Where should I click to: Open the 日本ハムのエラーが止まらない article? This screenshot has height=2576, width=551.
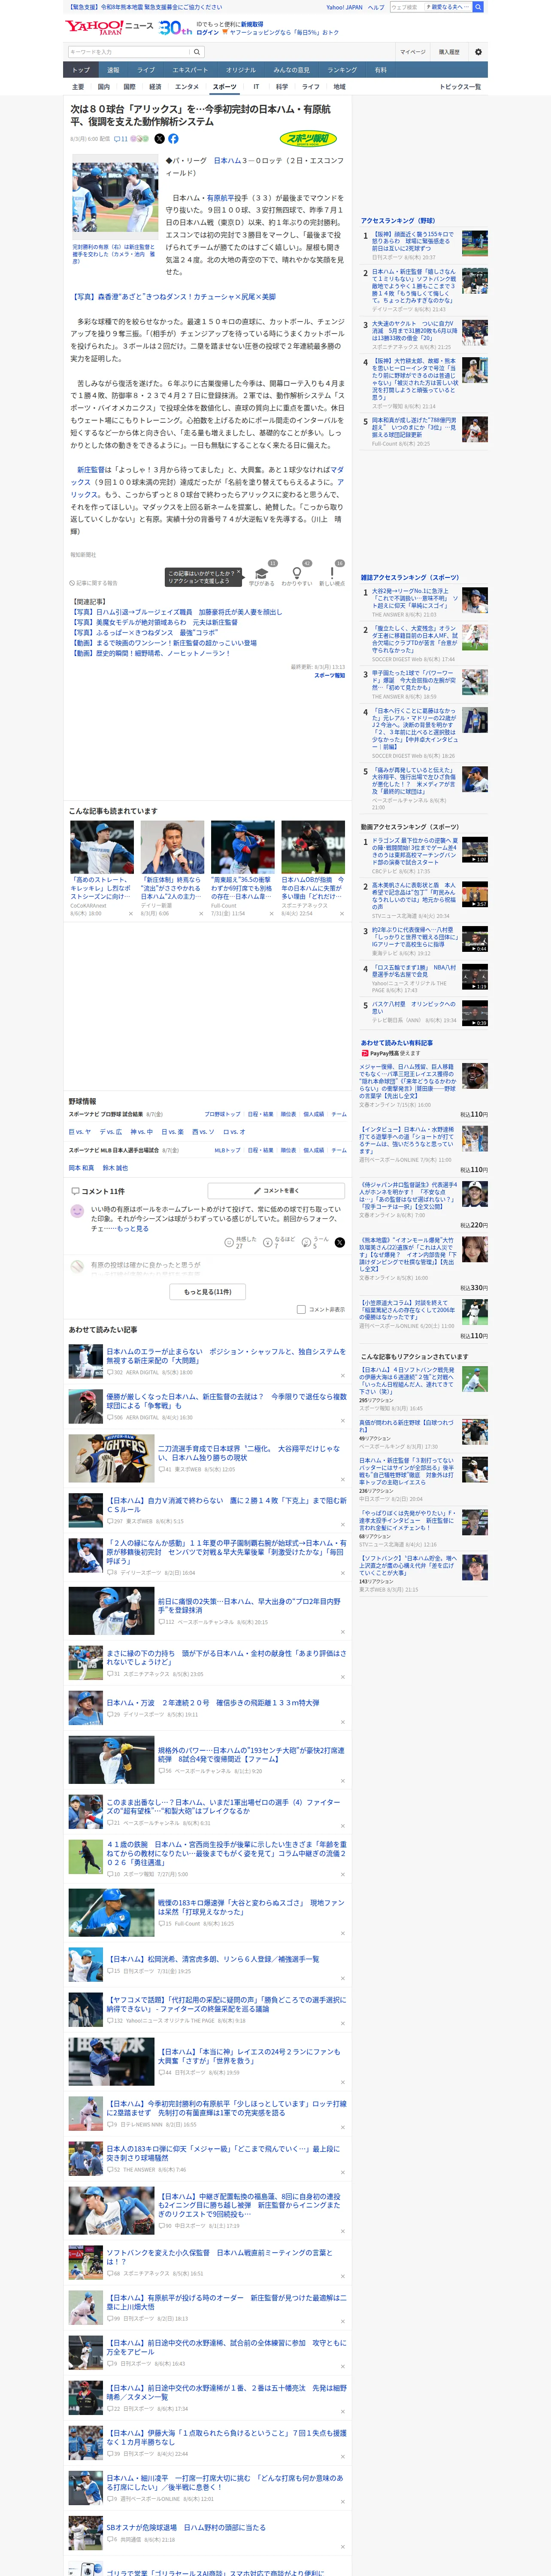226,1355
